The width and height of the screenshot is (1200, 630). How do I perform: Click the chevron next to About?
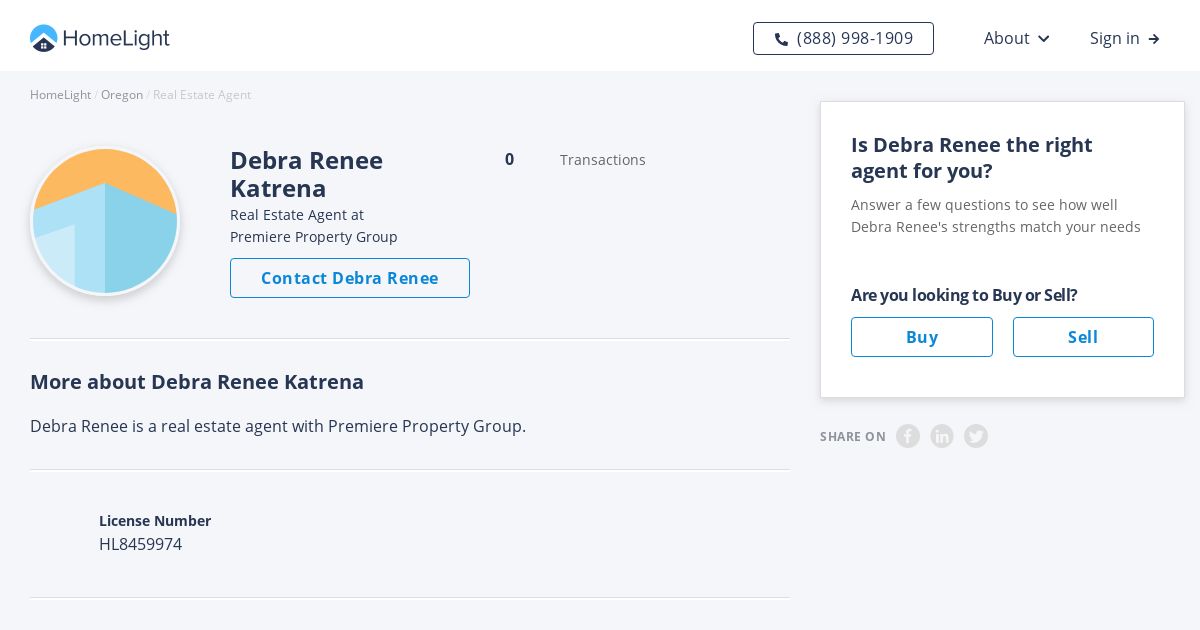1044,39
